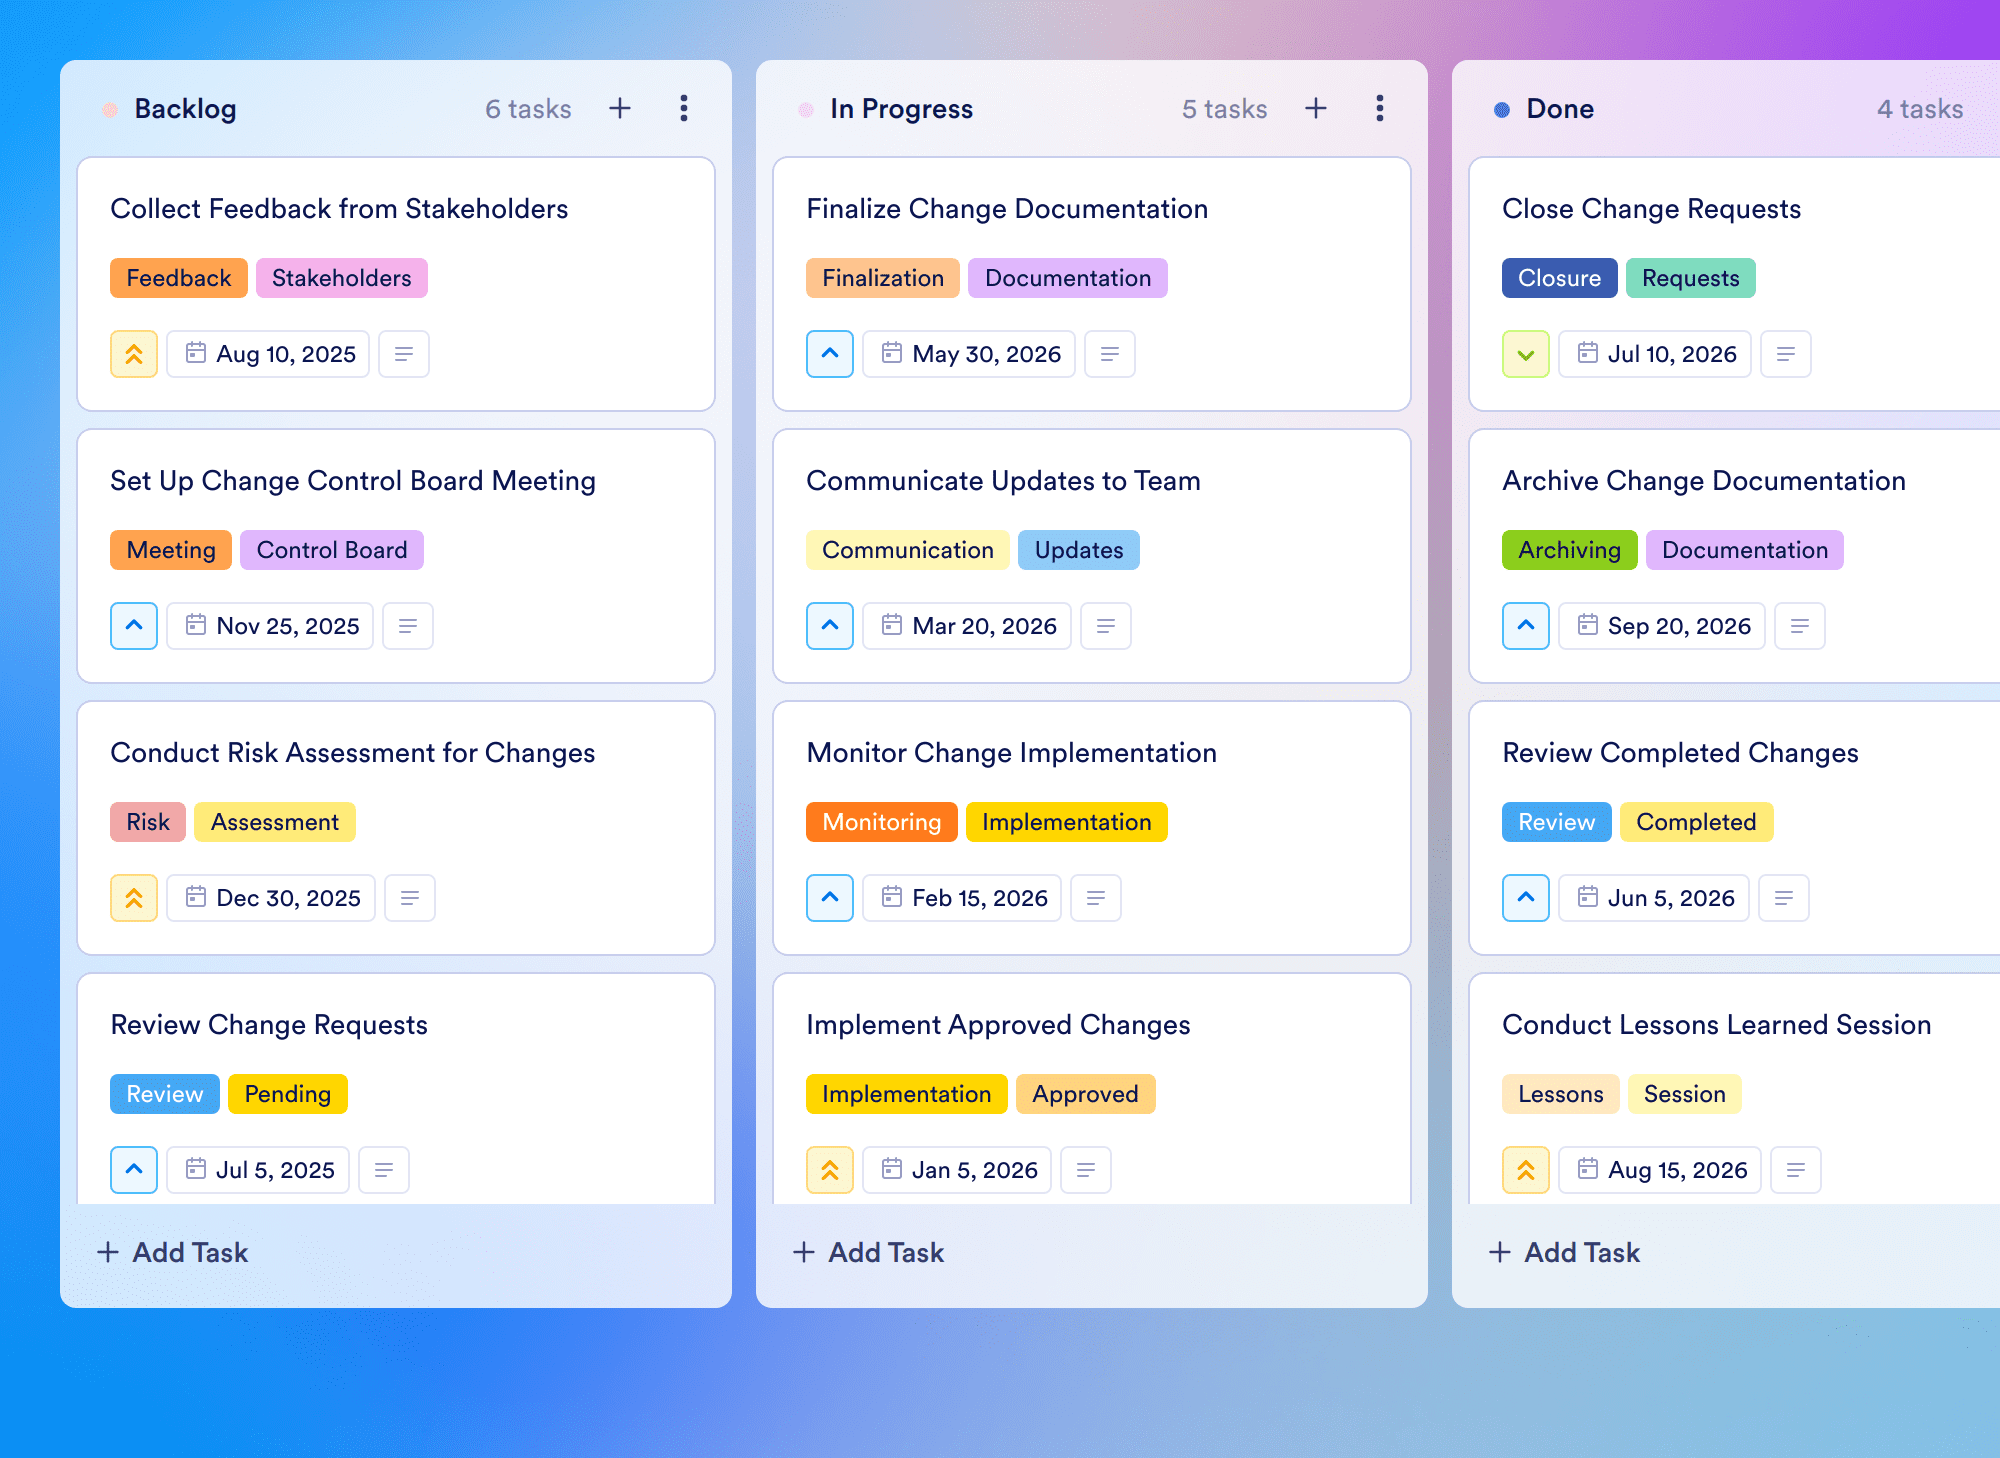
Task: Open description icon on Conduct Risk Assessment card
Action: point(410,898)
